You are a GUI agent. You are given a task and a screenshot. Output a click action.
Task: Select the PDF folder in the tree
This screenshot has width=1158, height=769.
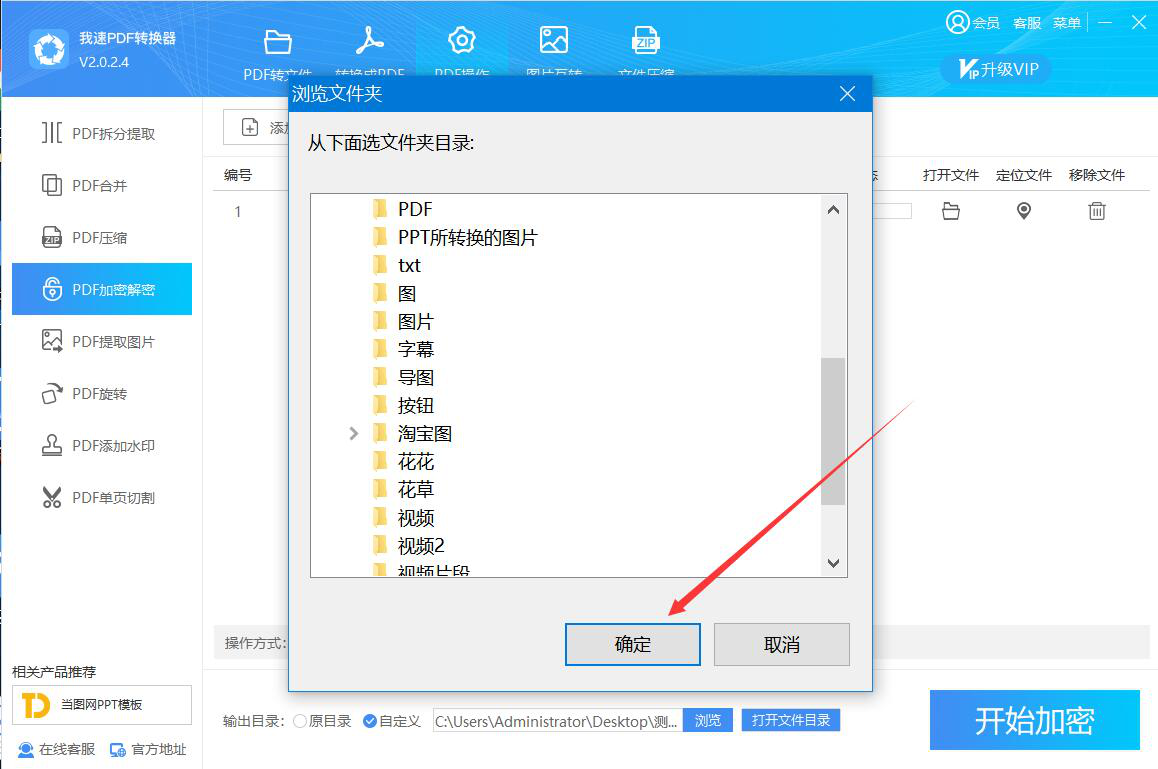[415, 210]
